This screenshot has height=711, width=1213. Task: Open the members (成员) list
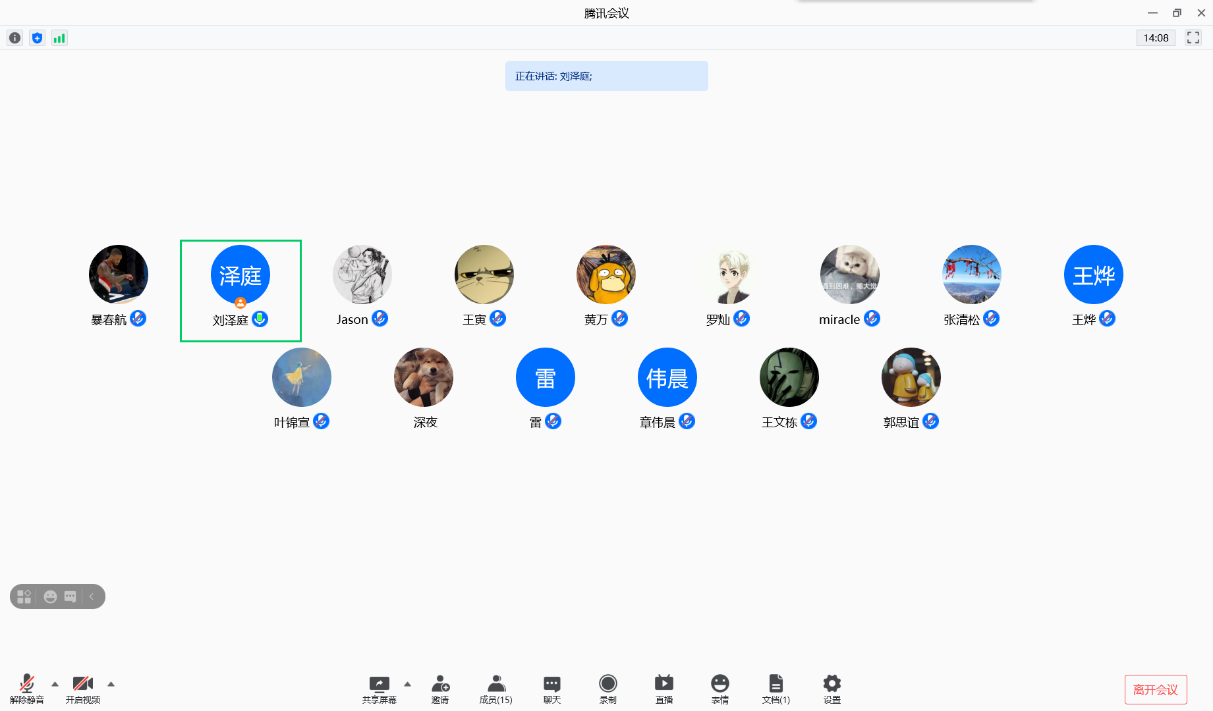click(496, 688)
